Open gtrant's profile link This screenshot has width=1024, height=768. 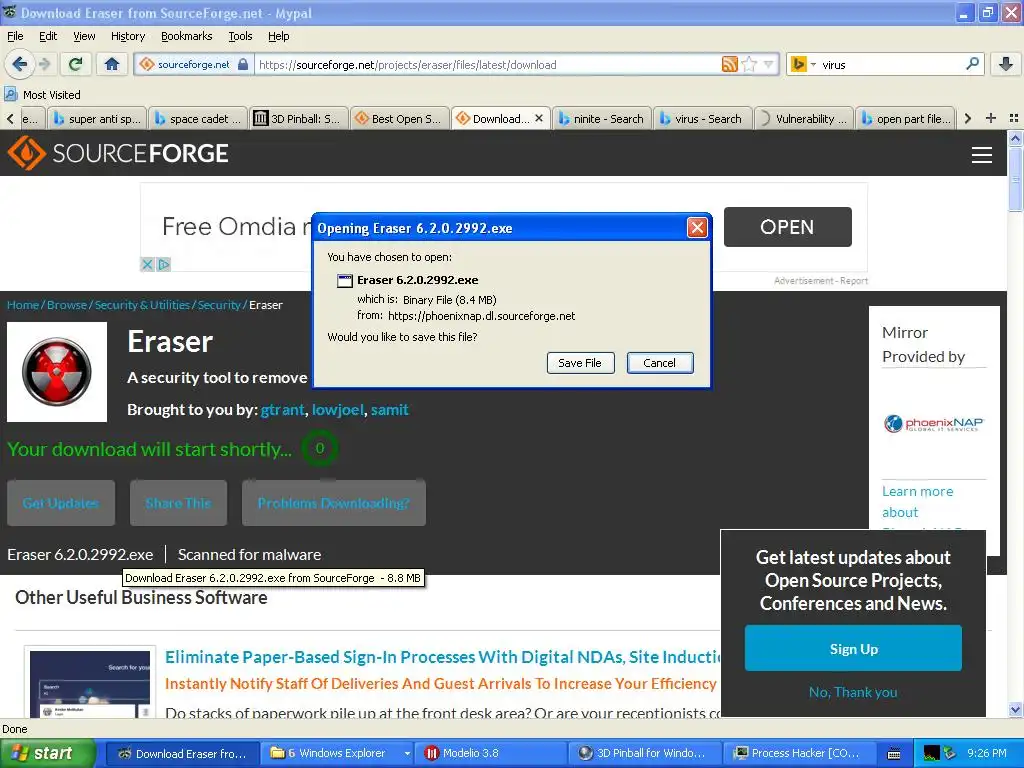[282, 409]
